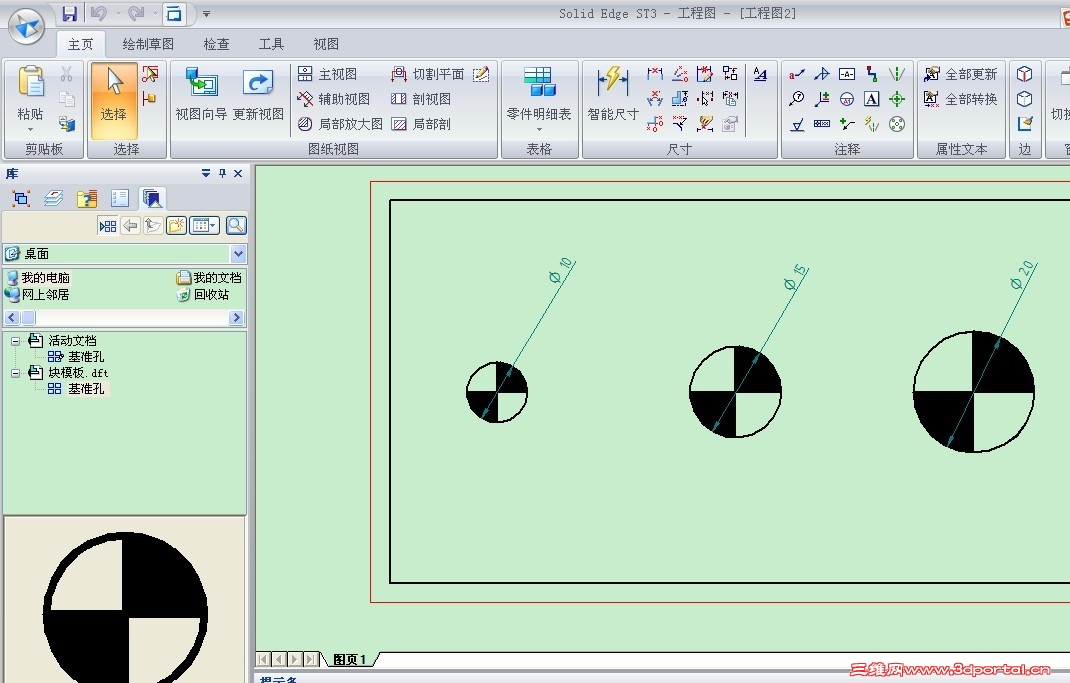Image resolution: width=1070 pixels, height=683 pixels.
Task: Open the 检查 ribbon tab
Action: coord(216,44)
